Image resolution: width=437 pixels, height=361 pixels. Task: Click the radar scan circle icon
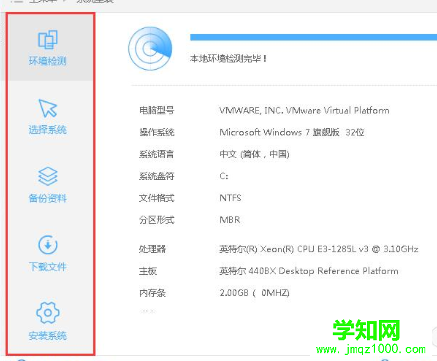click(150, 49)
